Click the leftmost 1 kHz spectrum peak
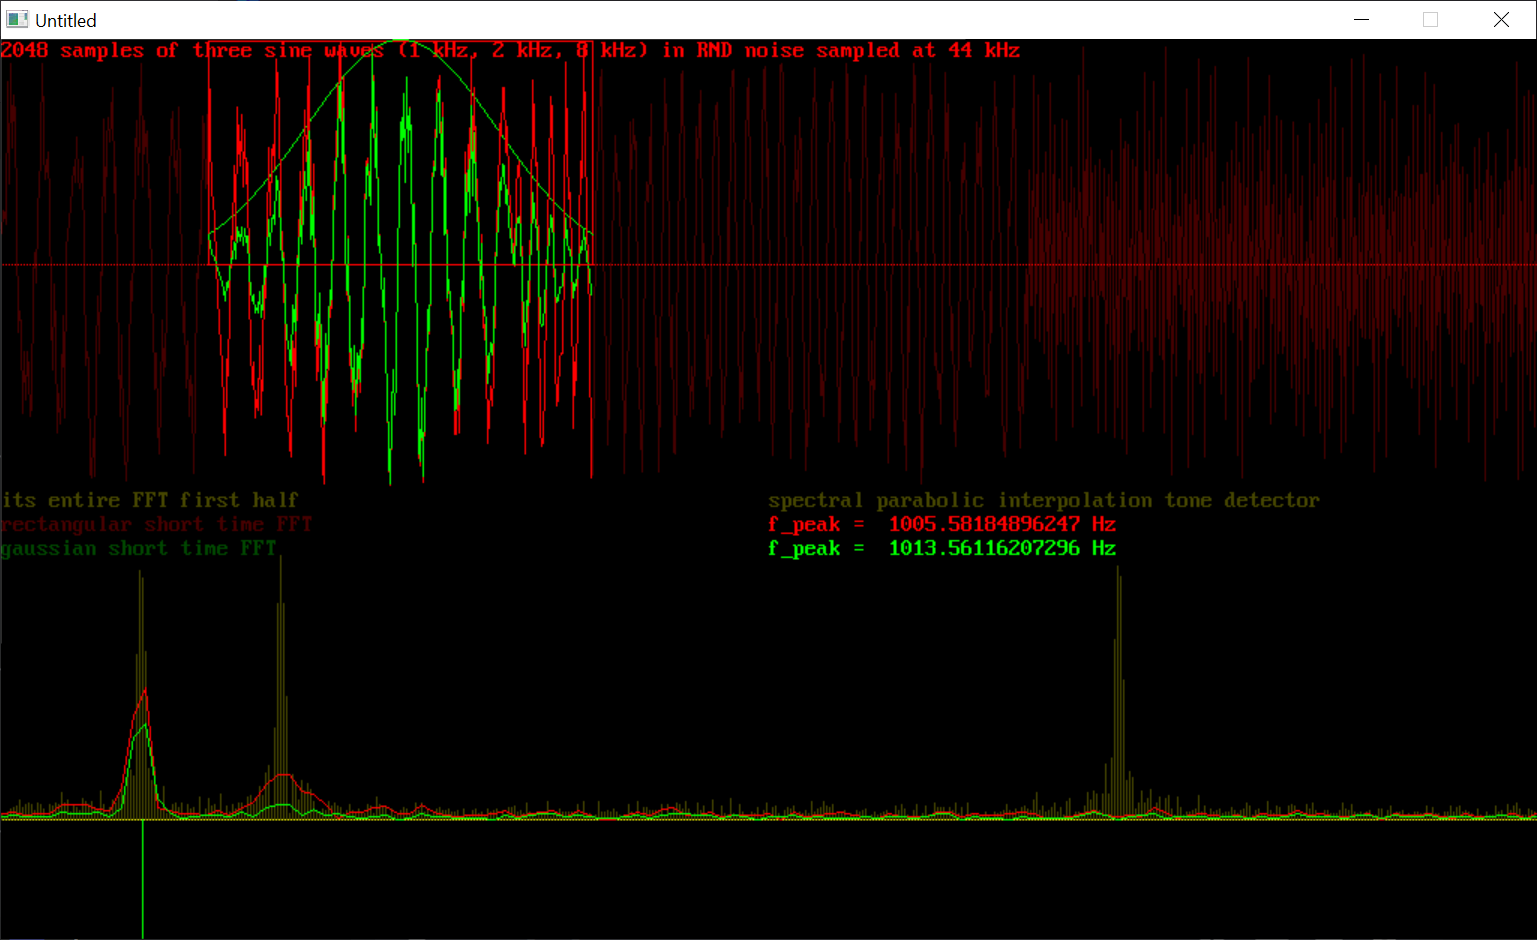Image resolution: width=1537 pixels, height=940 pixels. point(141,640)
